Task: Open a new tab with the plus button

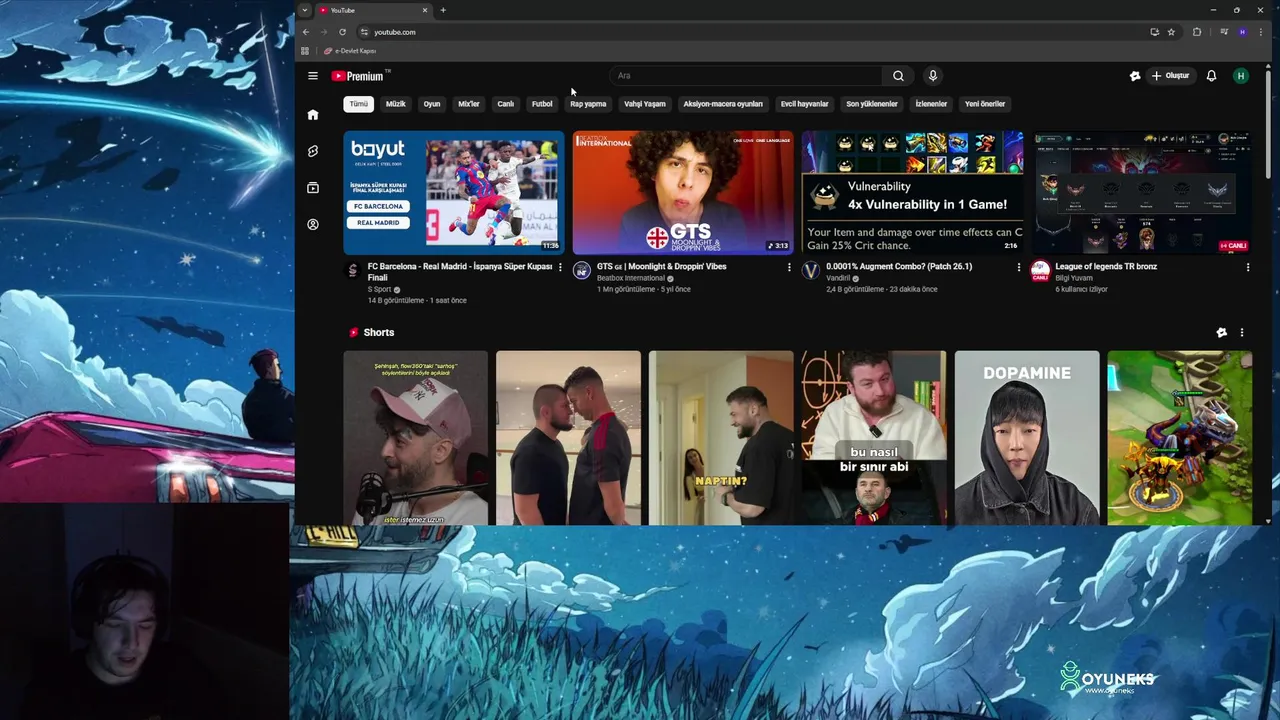Action: pos(443,10)
